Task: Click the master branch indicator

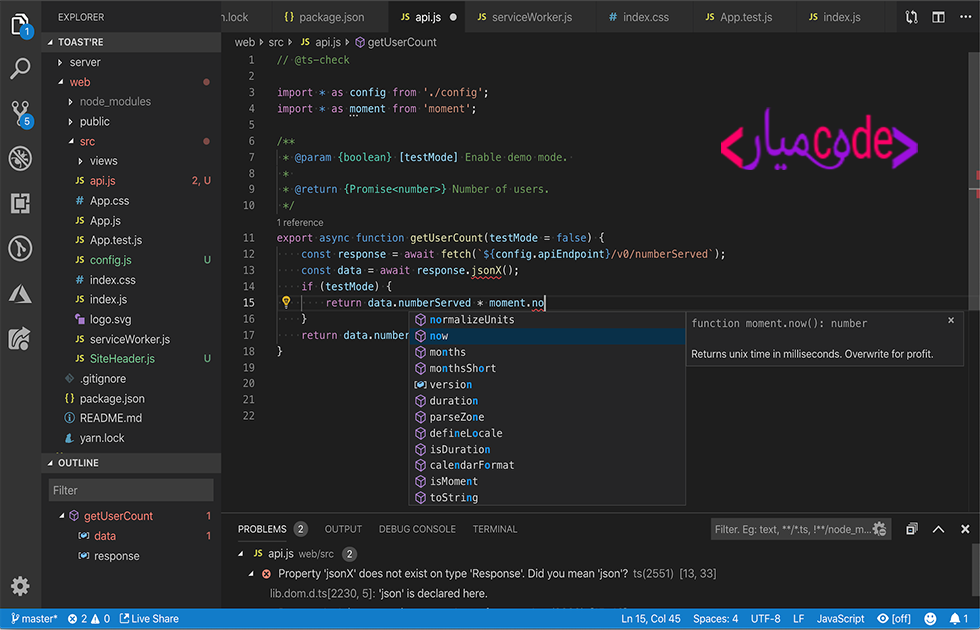Action: coord(34,619)
